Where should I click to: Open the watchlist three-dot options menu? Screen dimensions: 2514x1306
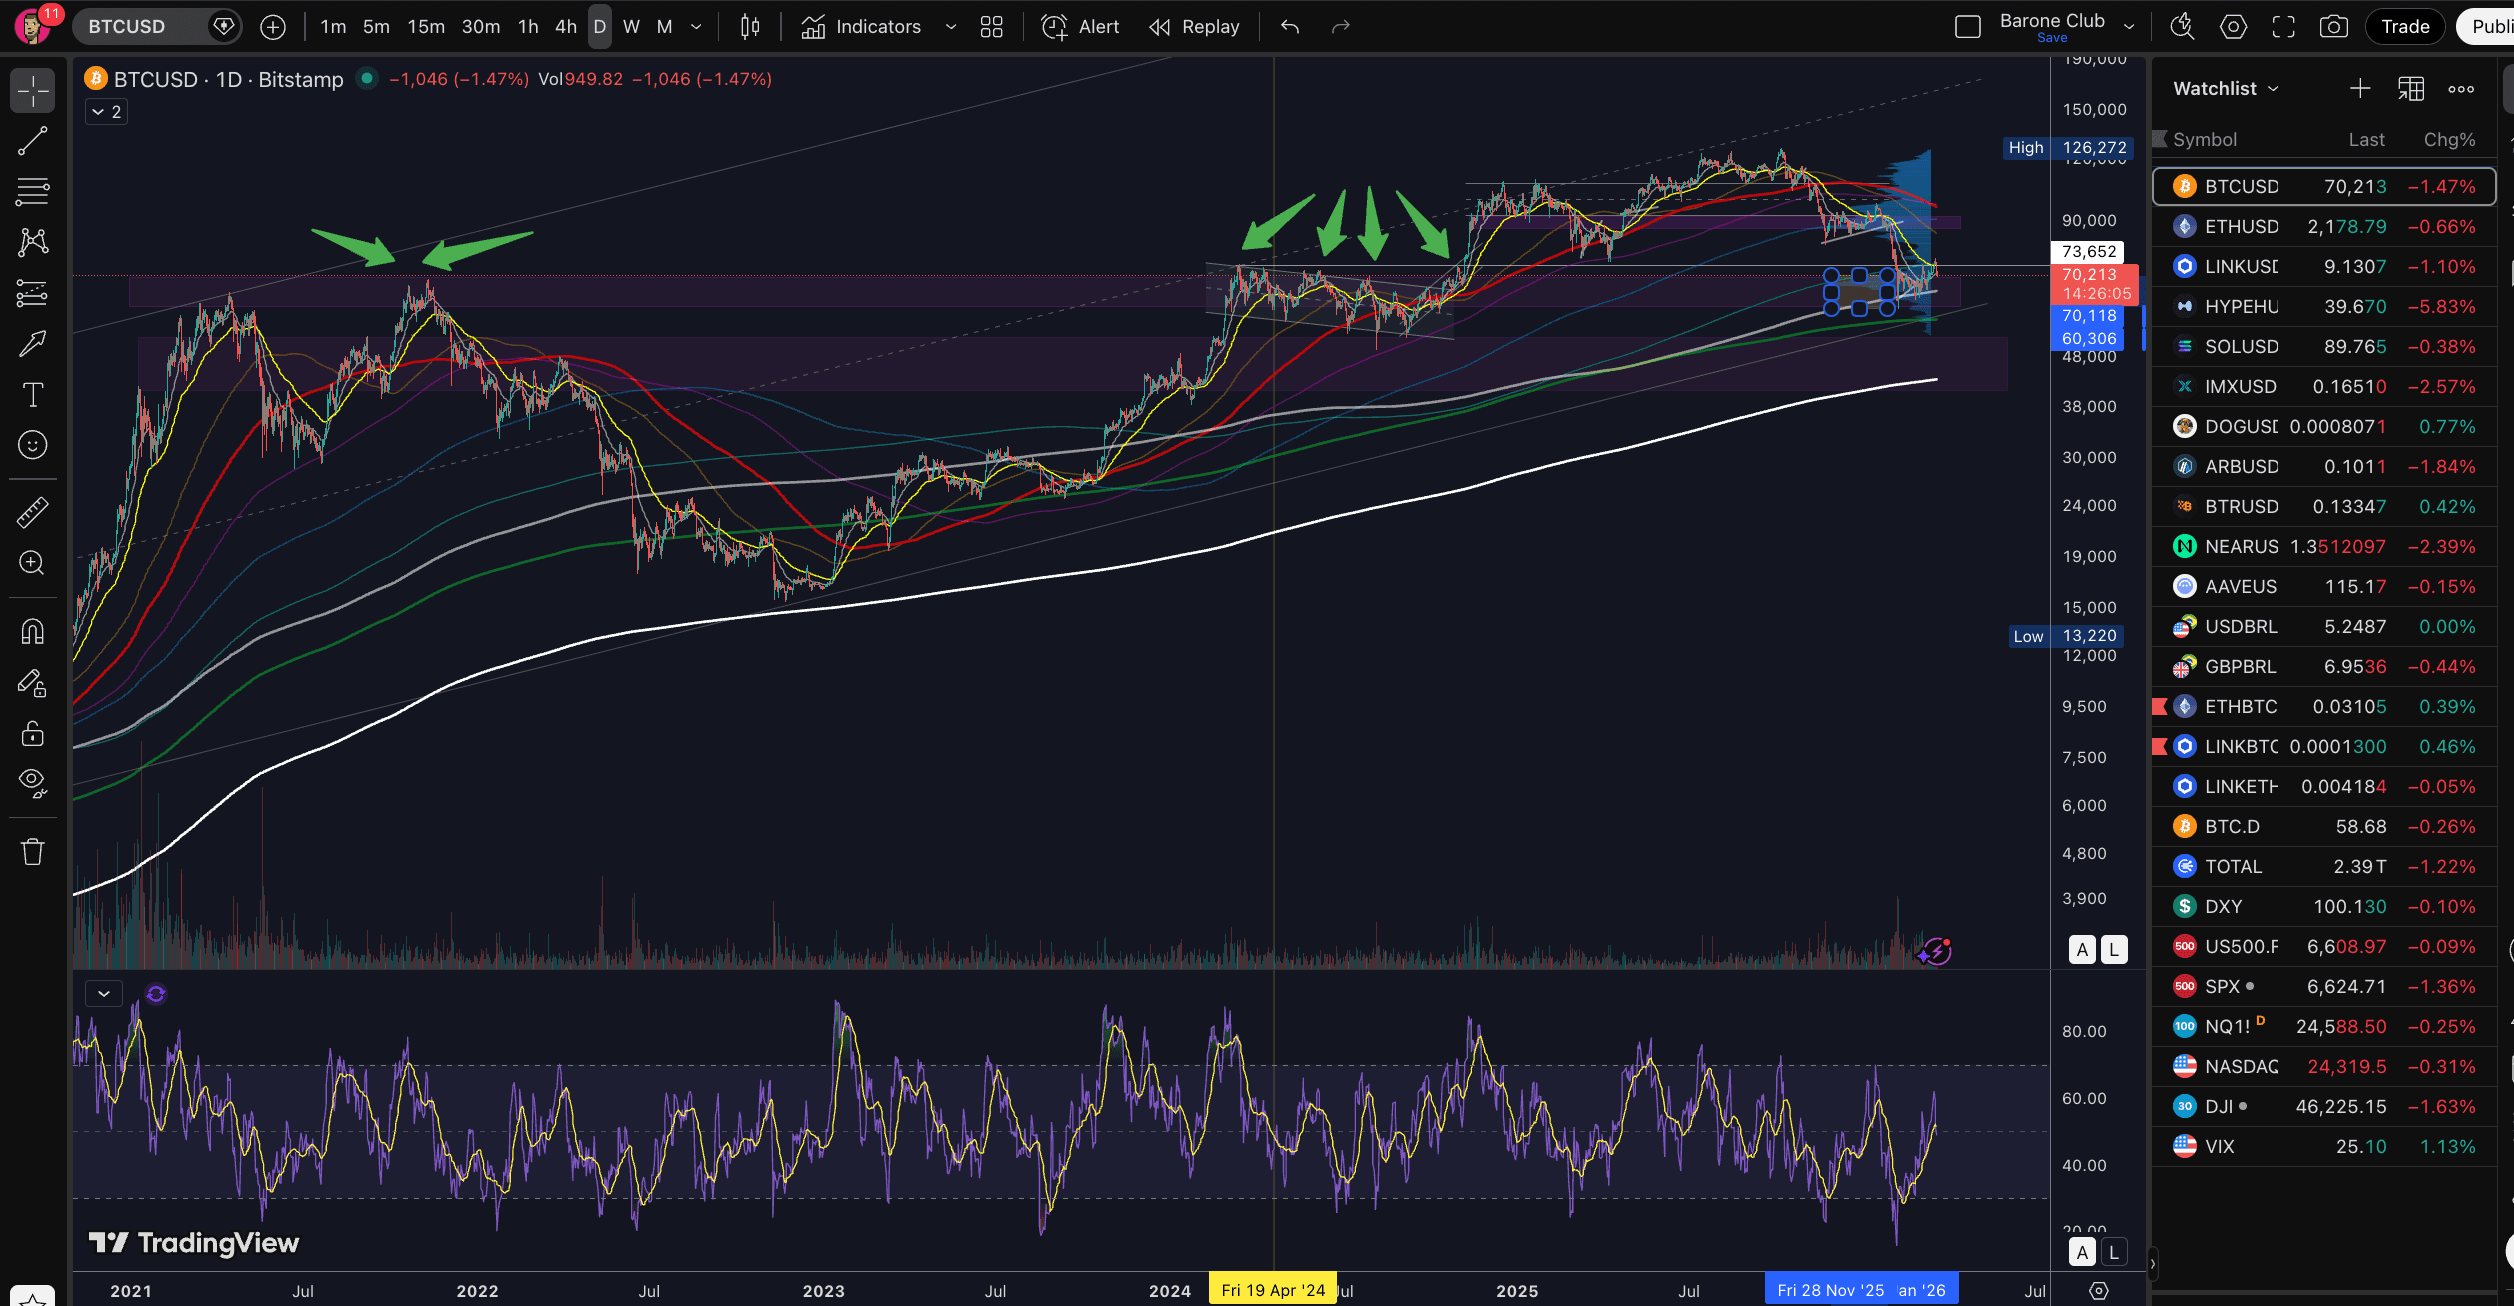2461,88
